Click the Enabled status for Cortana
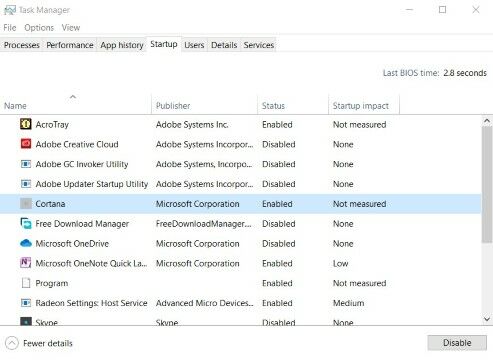 pyautogui.click(x=277, y=204)
